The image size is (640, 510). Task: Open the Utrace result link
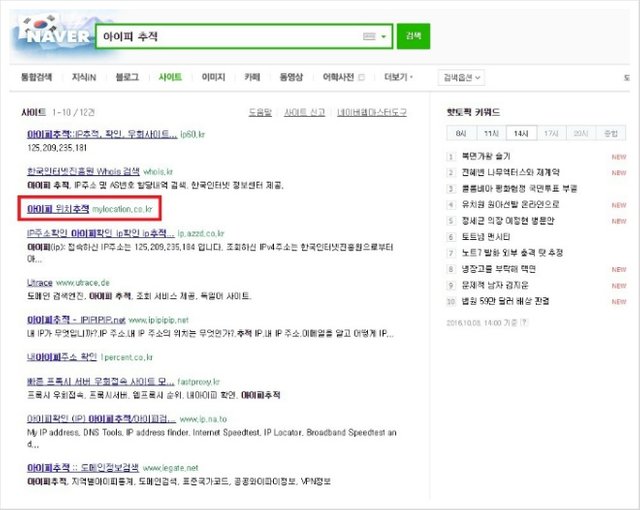pyautogui.click(x=40, y=282)
